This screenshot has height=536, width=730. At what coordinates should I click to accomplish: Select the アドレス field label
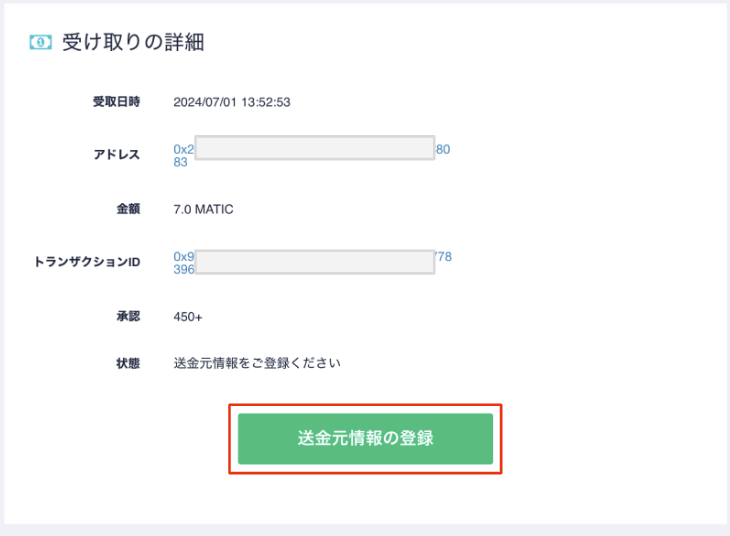point(116,155)
